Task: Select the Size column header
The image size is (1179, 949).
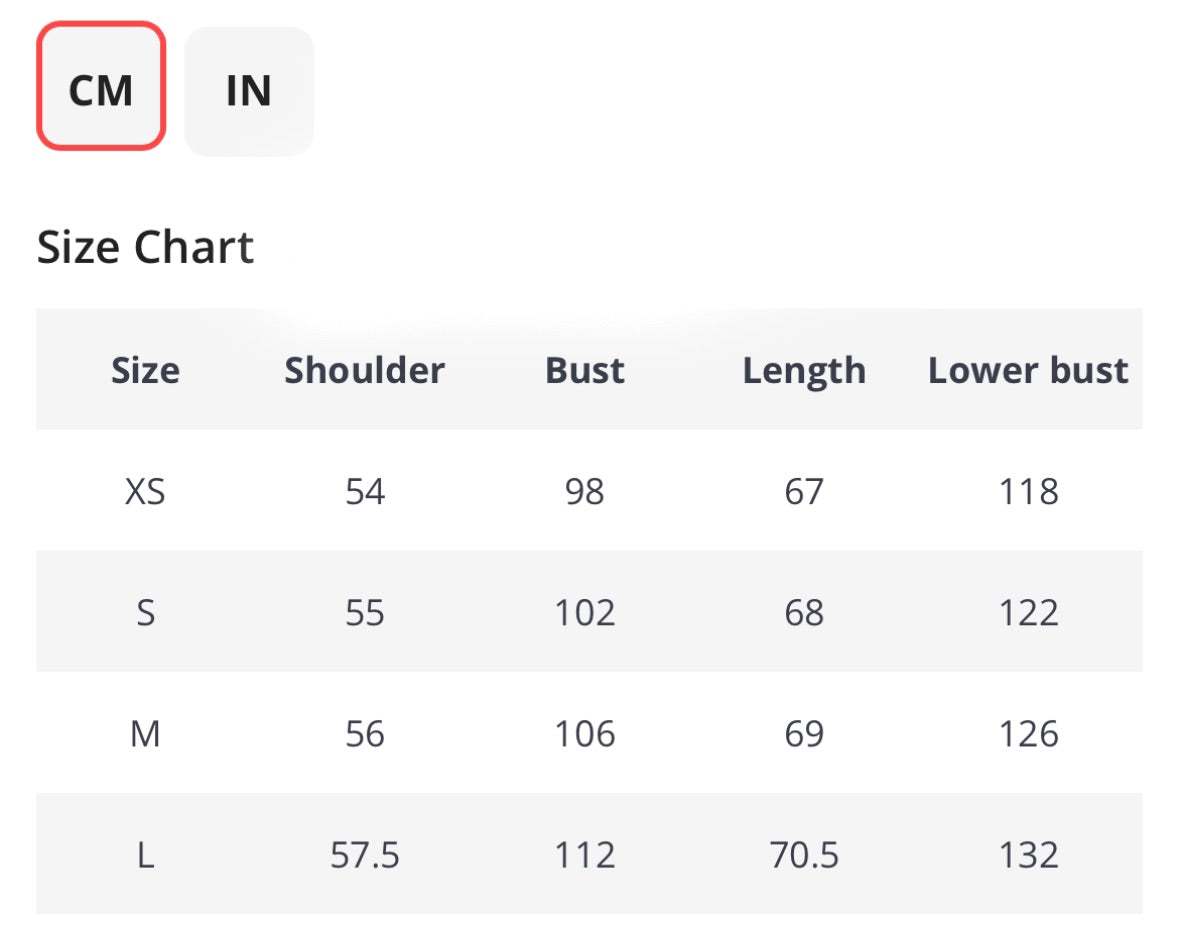Action: pyautogui.click(x=146, y=371)
